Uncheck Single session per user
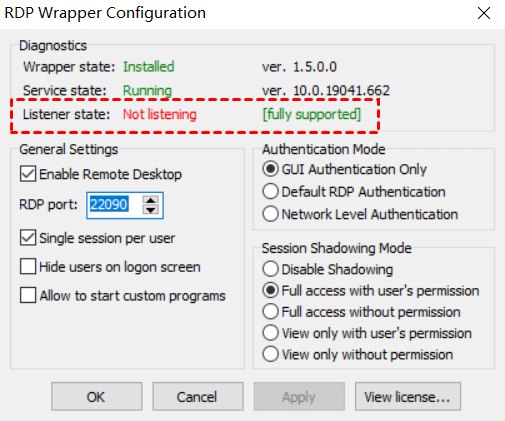 [x=28, y=238]
